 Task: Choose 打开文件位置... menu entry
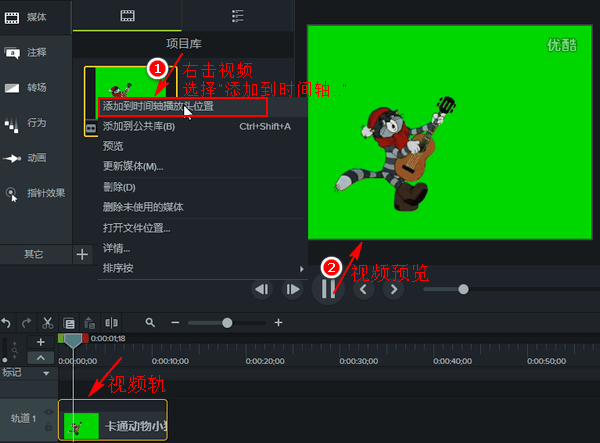coord(202,228)
